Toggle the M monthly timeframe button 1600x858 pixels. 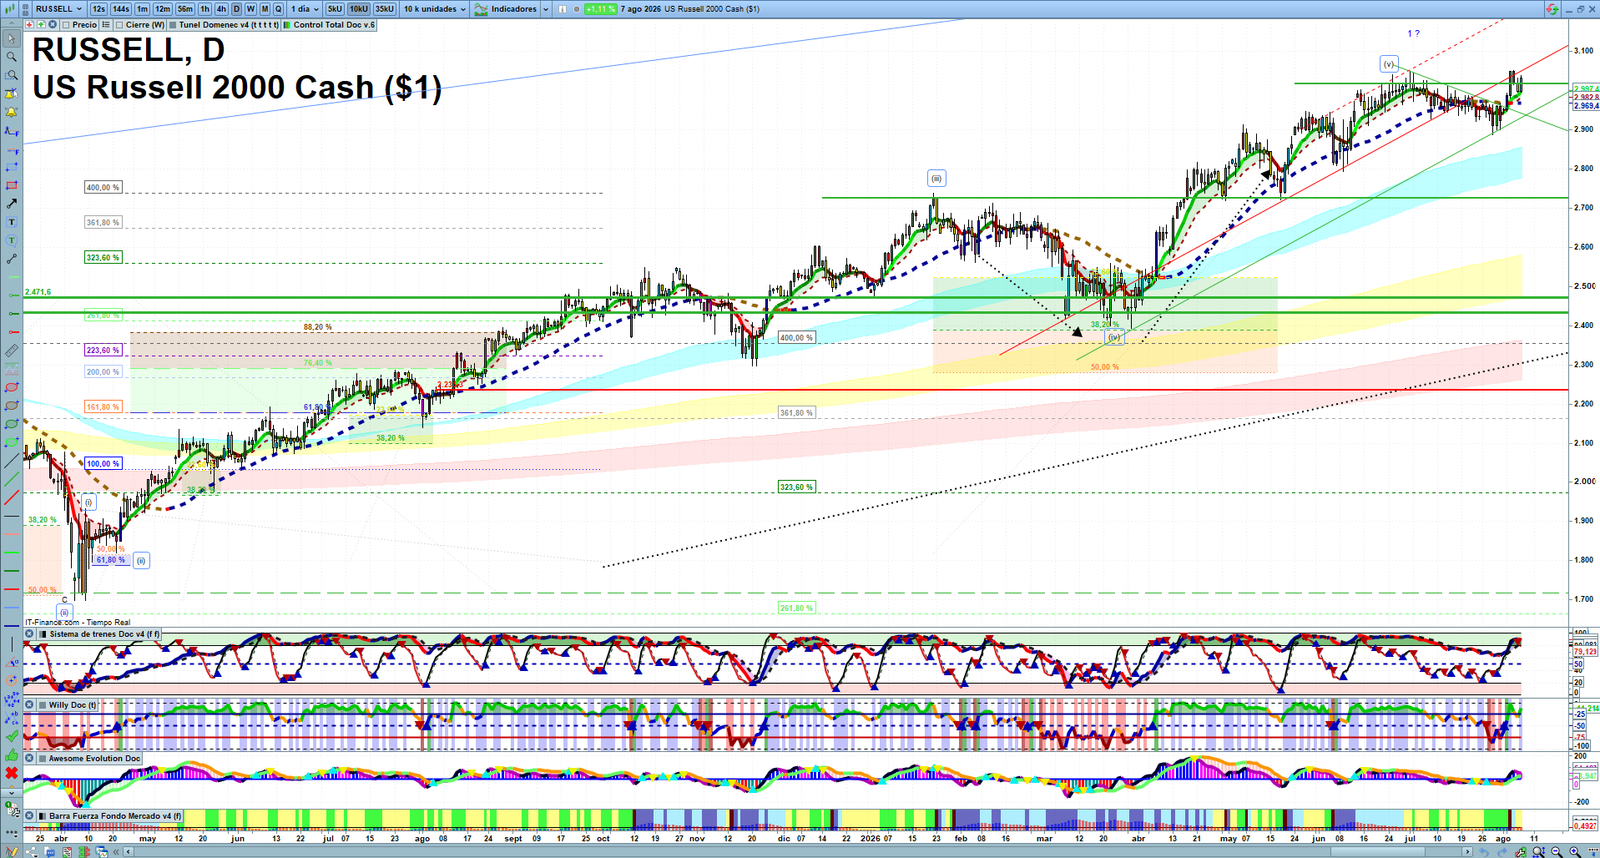265,9
